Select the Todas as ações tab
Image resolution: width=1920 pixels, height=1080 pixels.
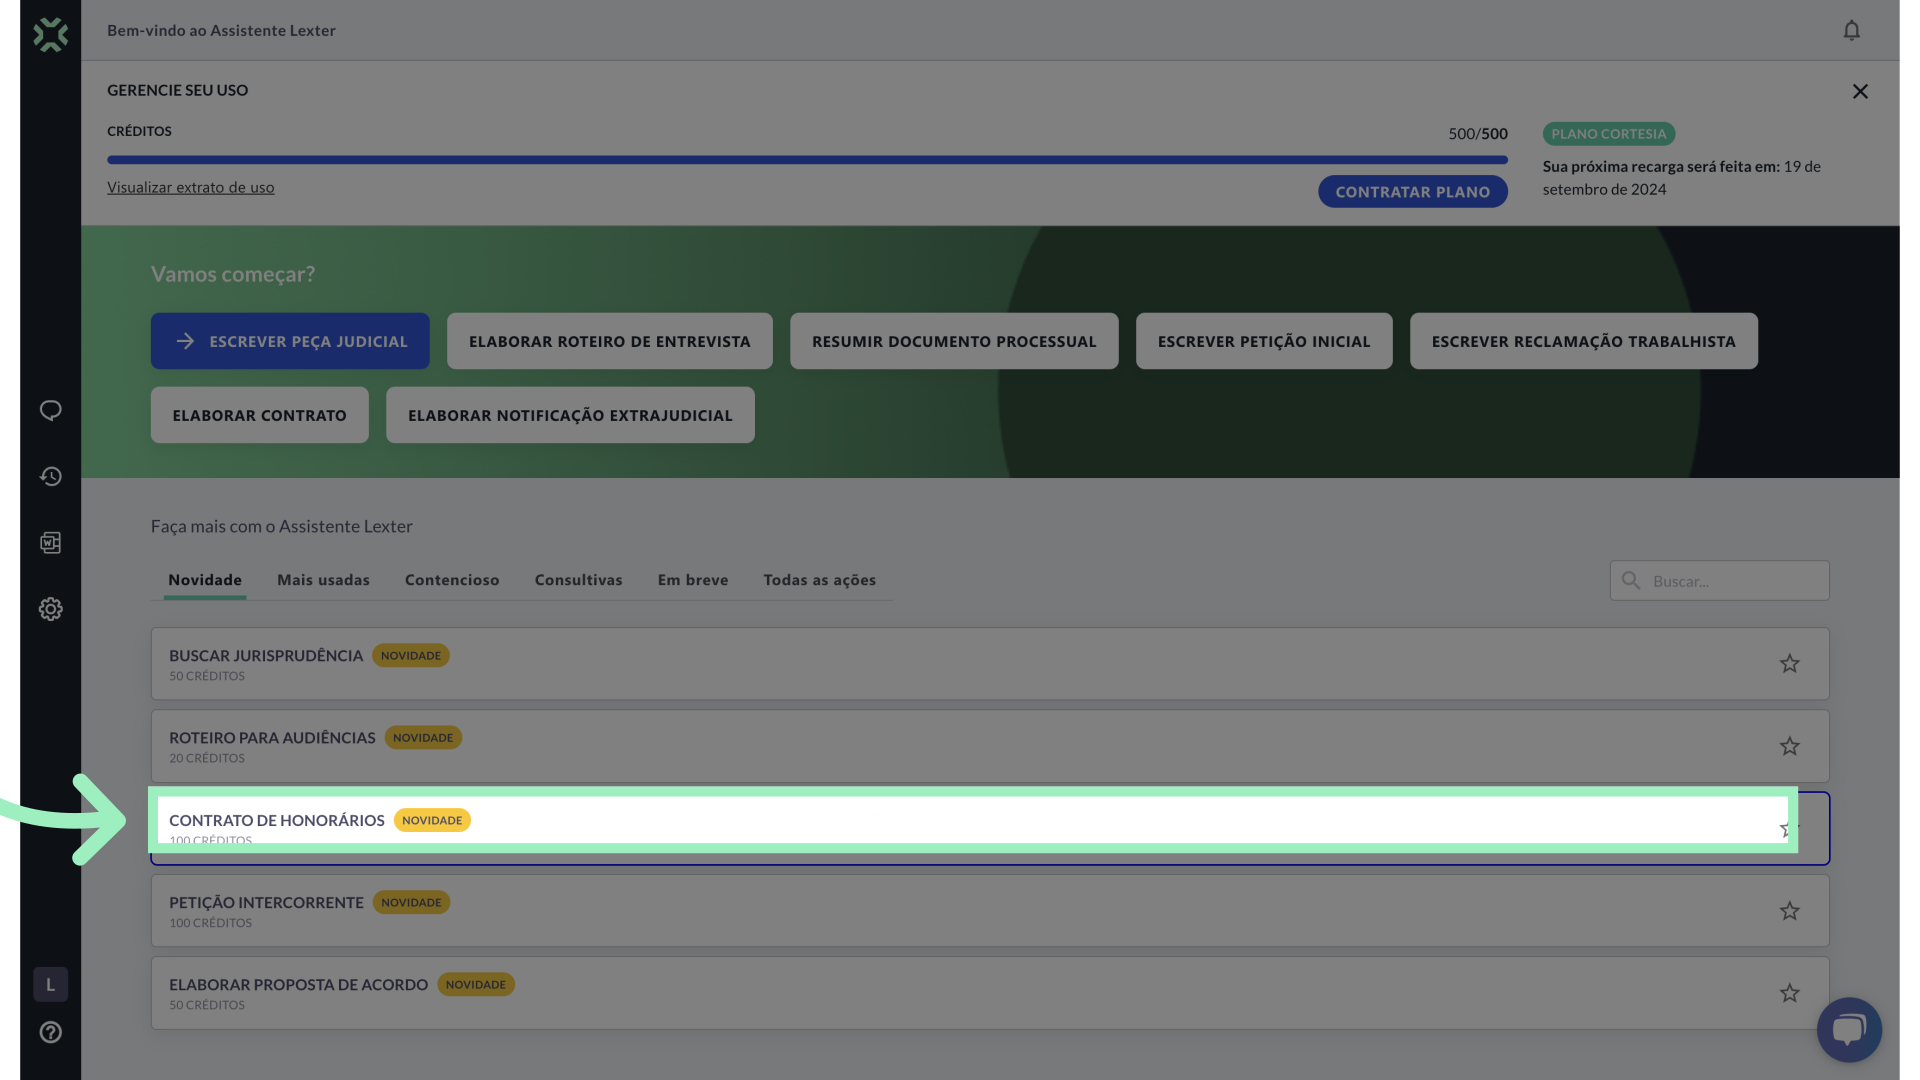pyautogui.click(x=819, y=580)
